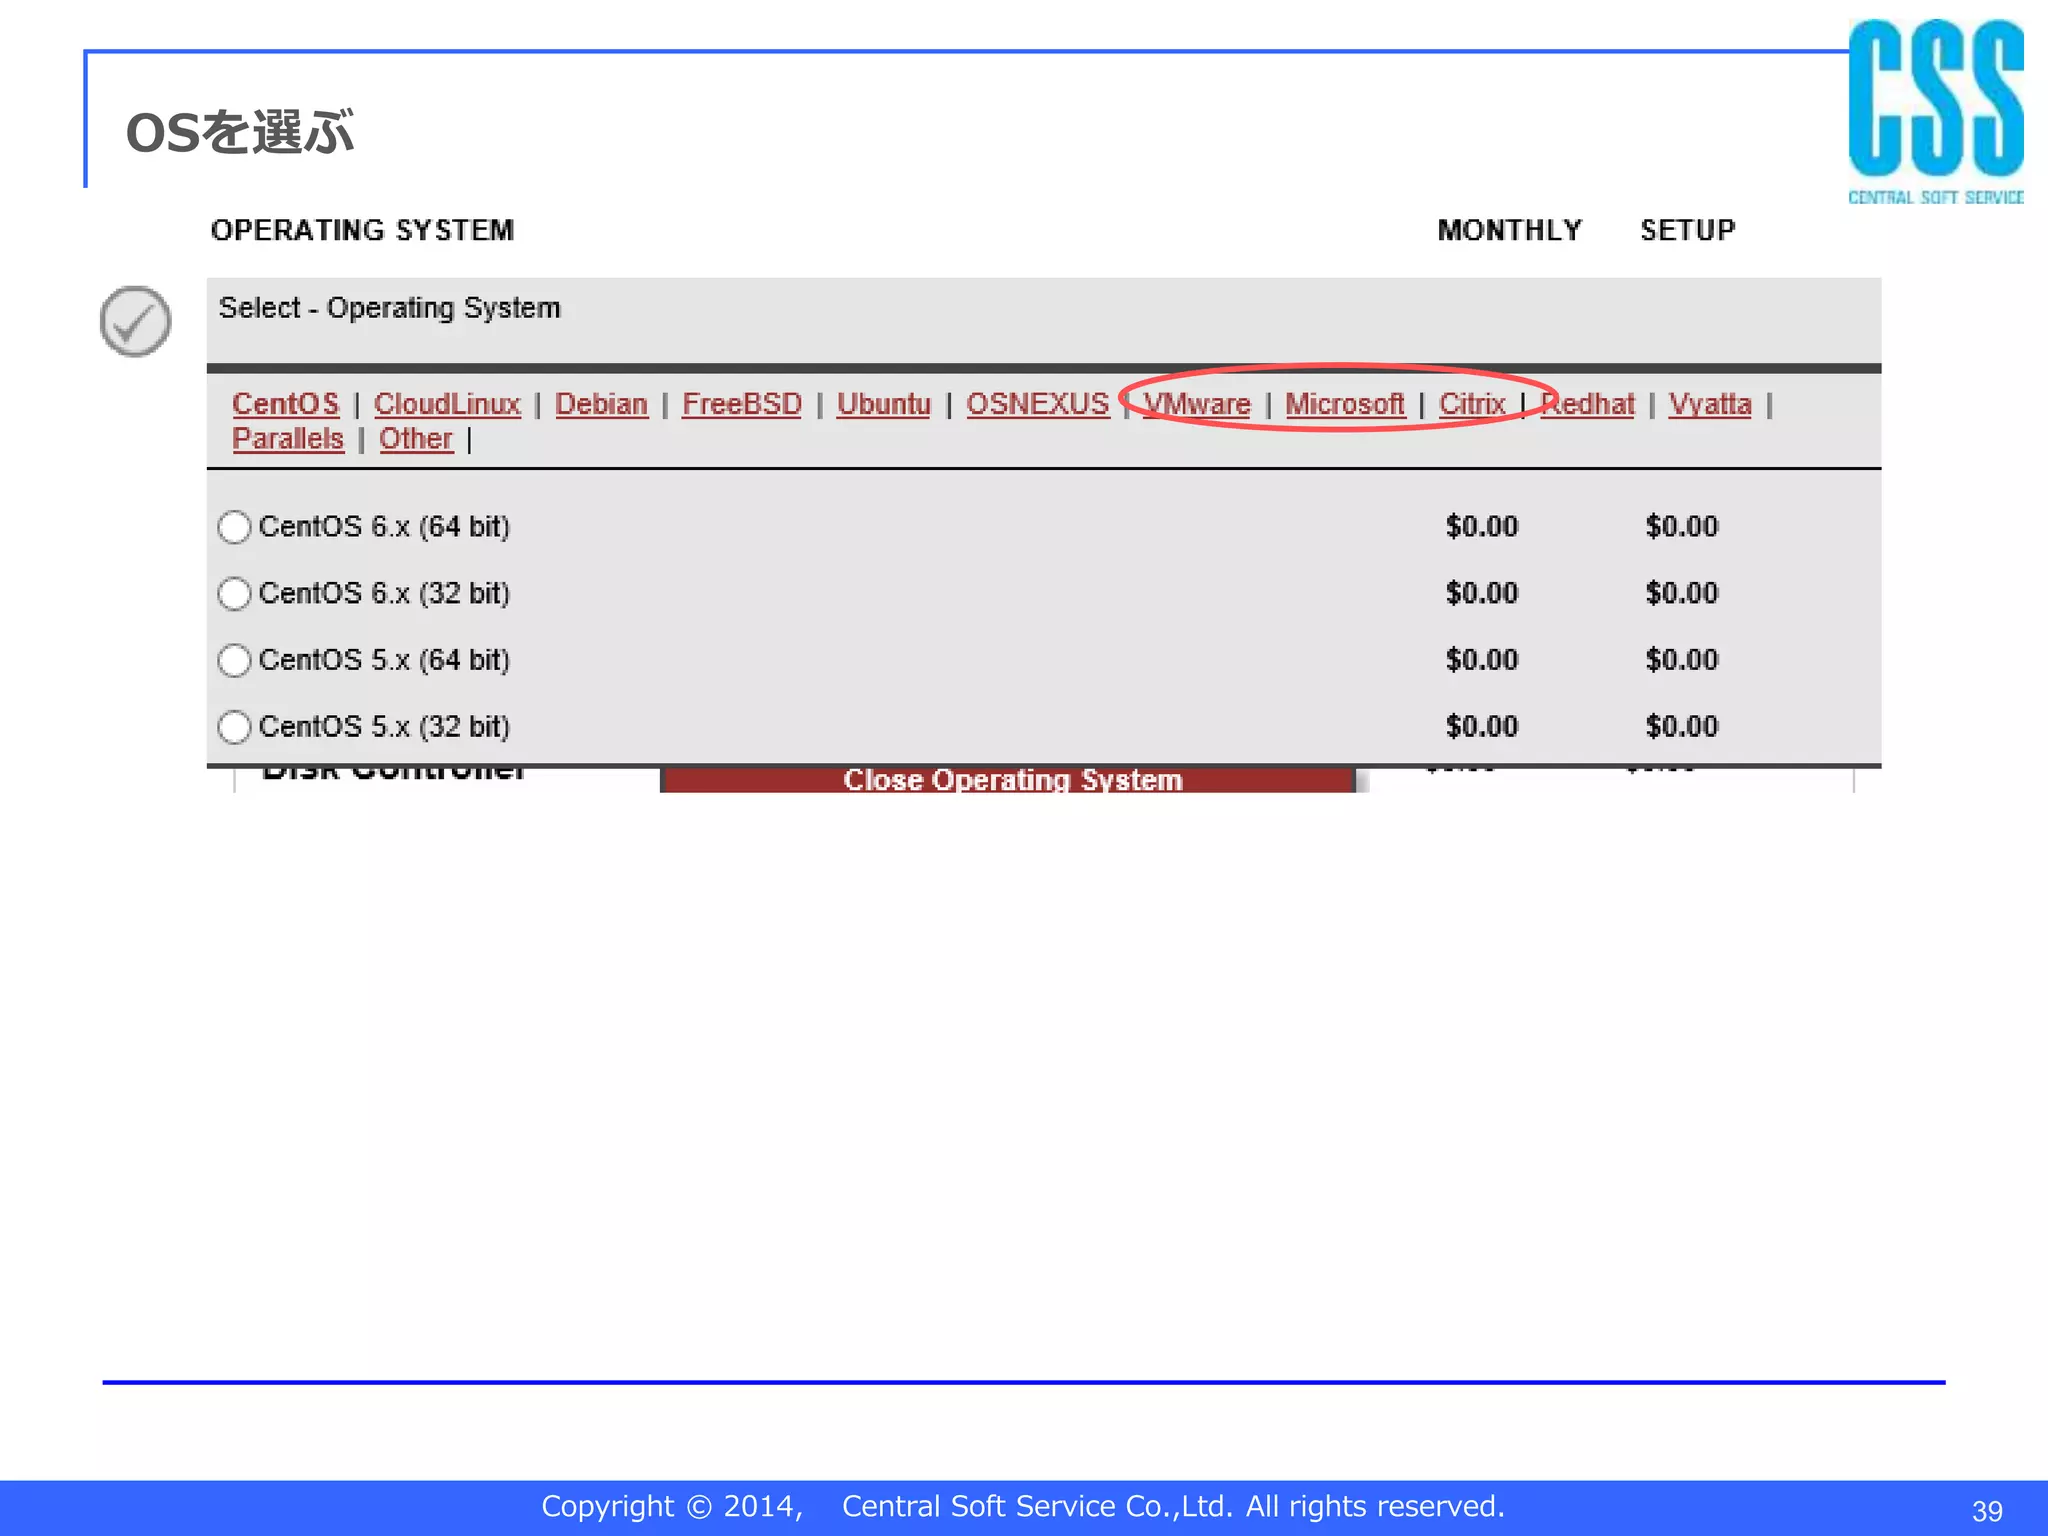
Task: Click the OSを選ぶ slide title
Action: tap(240, 132)
